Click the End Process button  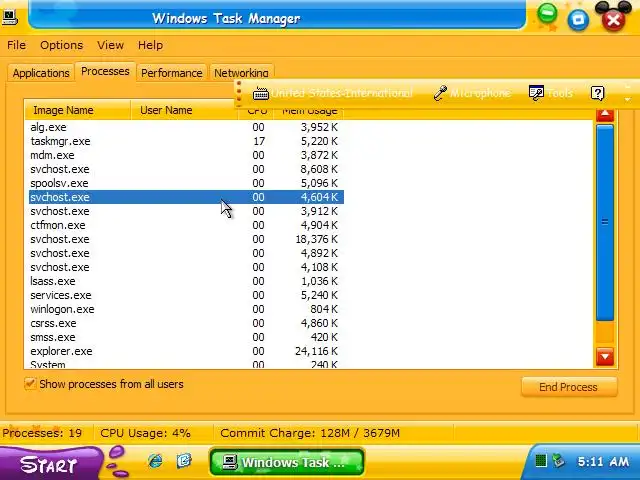point(569,387)
